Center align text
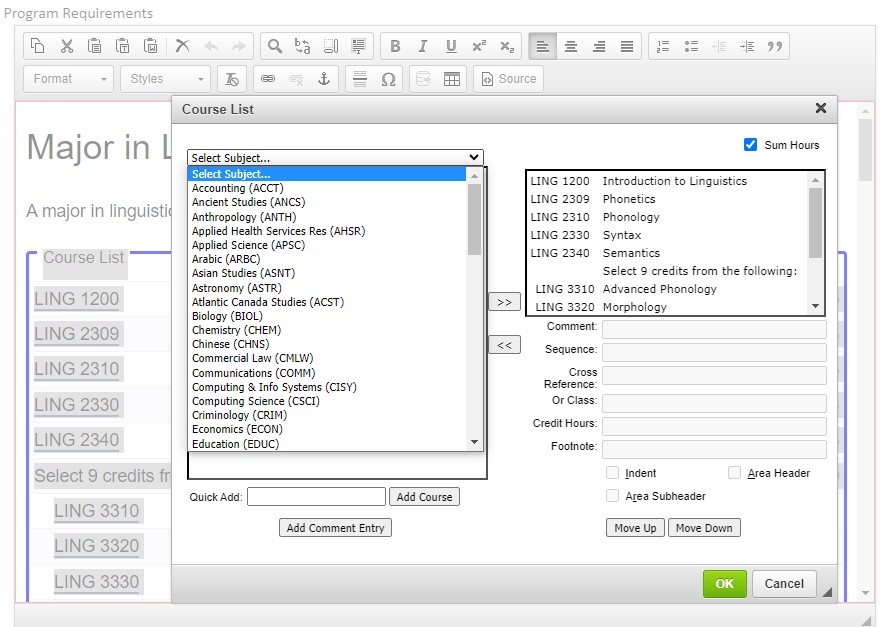Viewport: 883px width, 627px height. [571, 46]
